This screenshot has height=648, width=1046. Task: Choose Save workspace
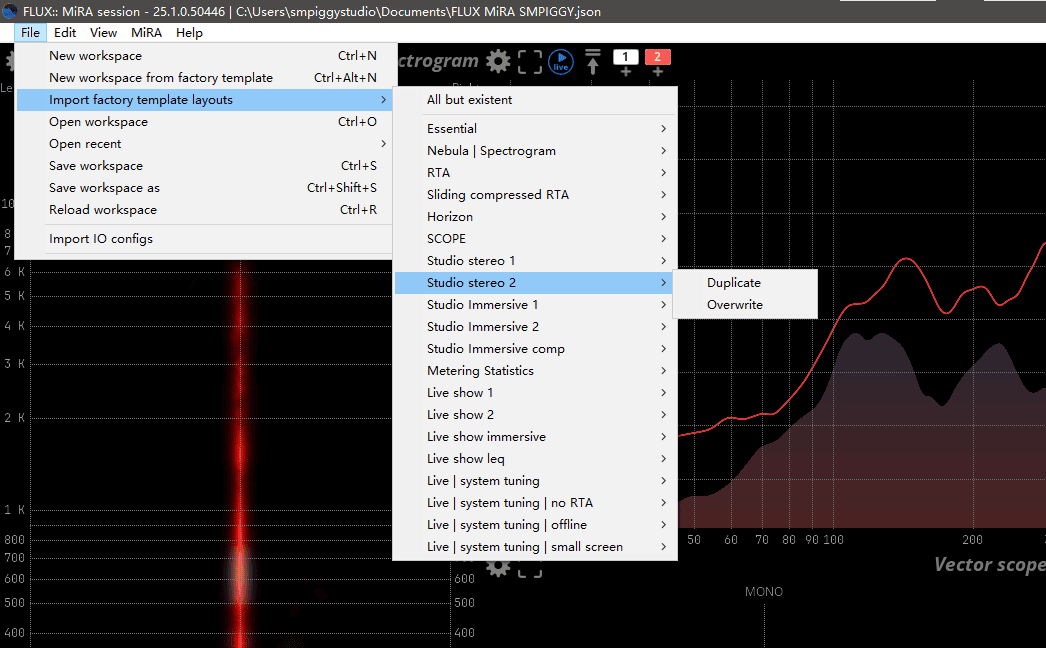coord(203,166)
